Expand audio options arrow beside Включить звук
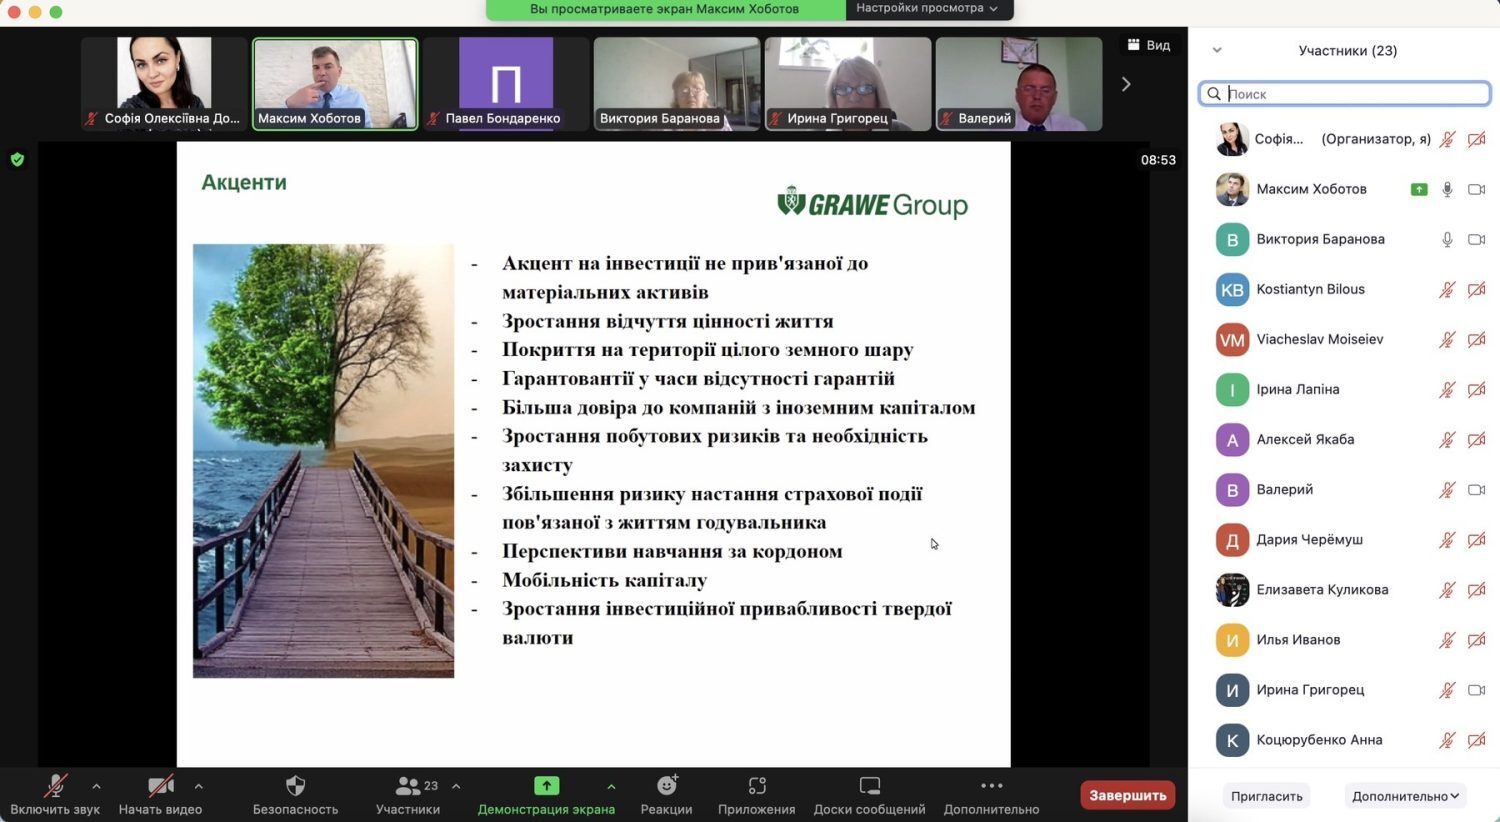 point(96,786)
